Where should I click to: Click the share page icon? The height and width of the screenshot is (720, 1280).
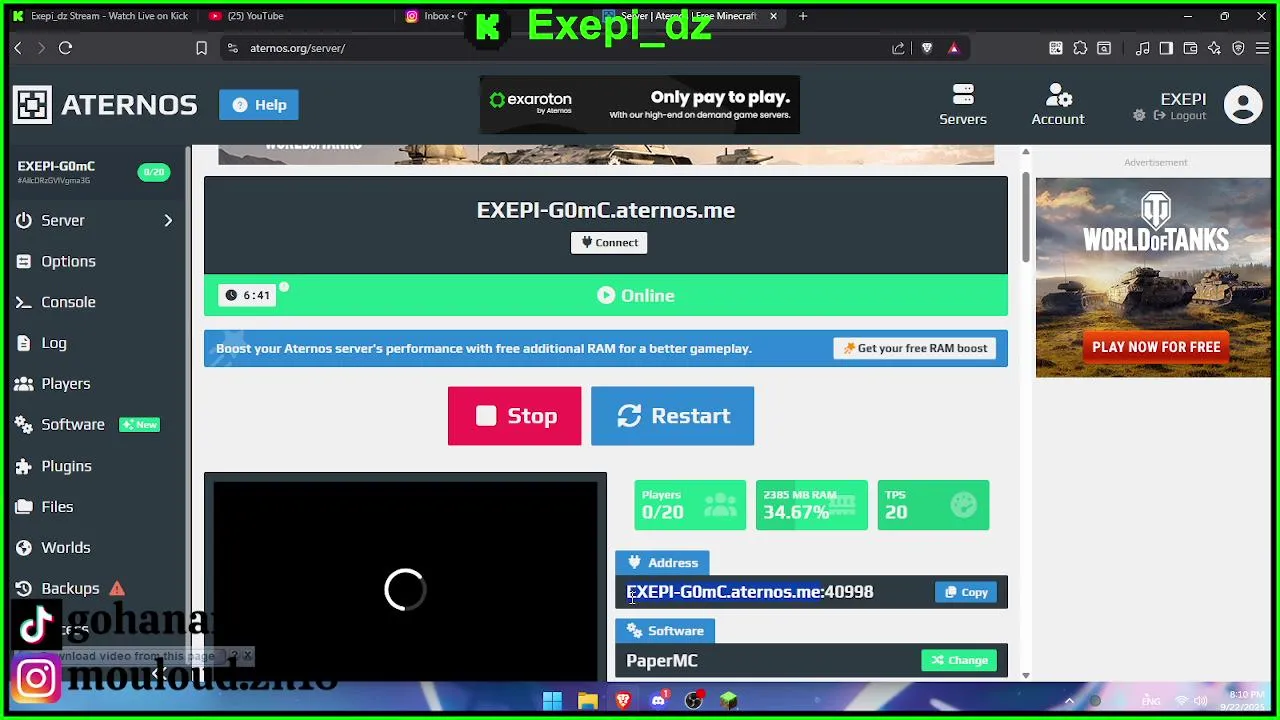[898, 48]
